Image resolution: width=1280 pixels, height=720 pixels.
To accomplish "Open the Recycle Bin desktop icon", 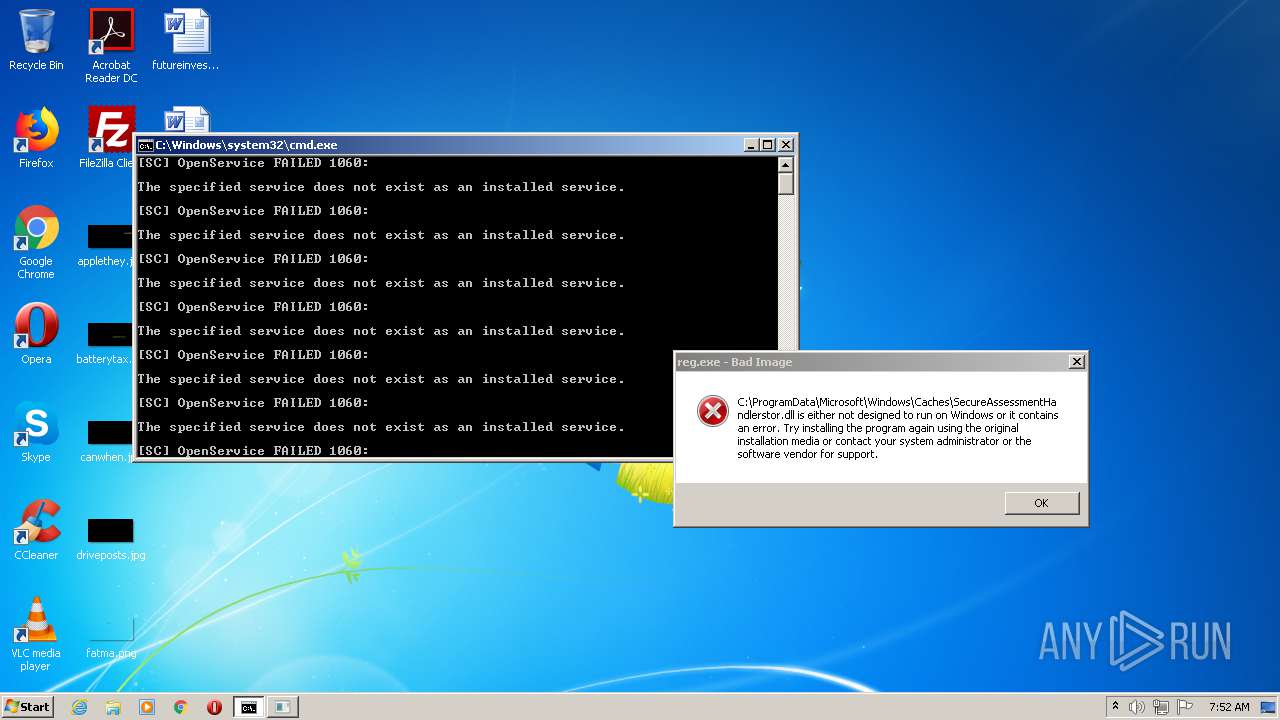I will (36, 40).
